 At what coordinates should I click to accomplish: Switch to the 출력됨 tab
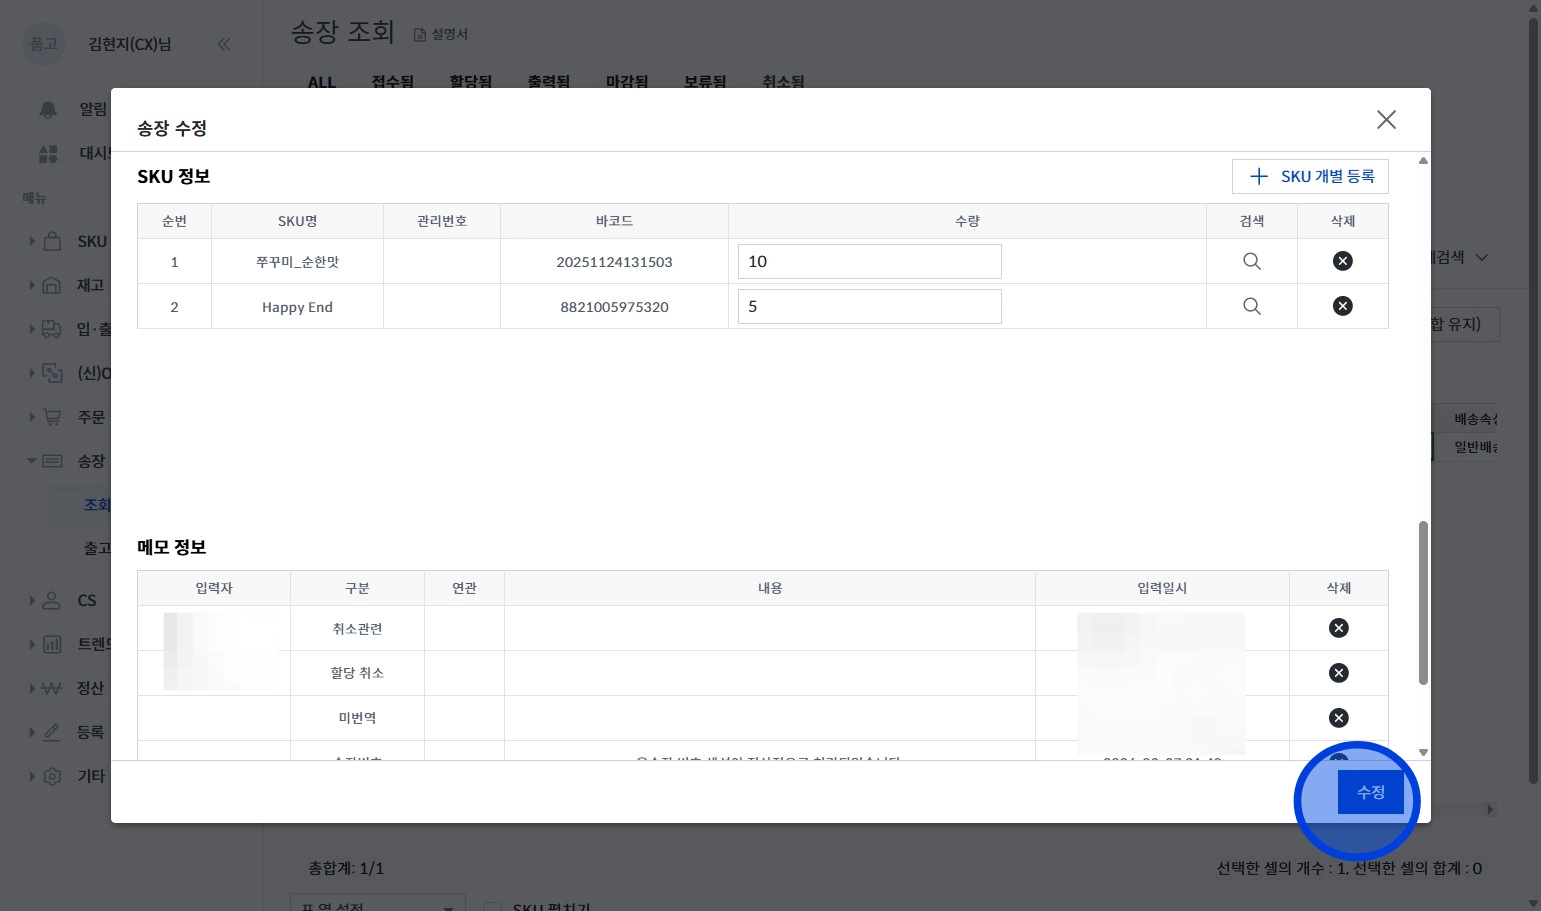pyautogui.click(x=549, y=82)
